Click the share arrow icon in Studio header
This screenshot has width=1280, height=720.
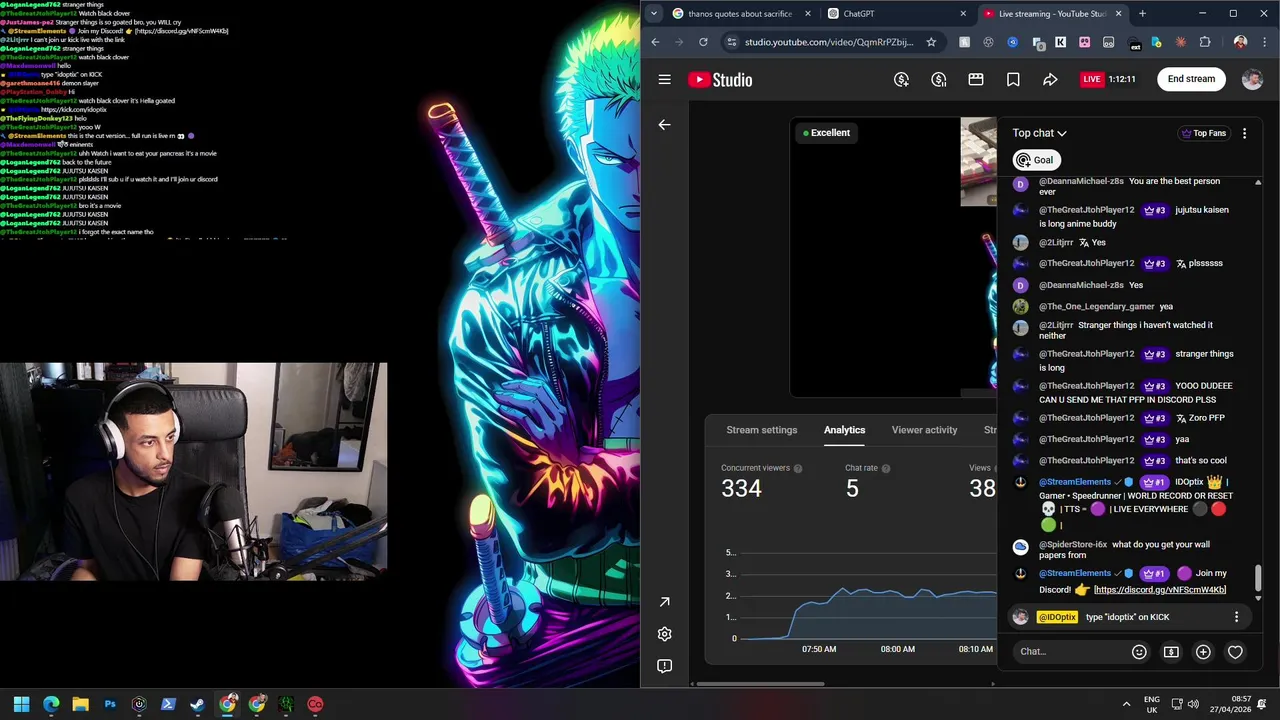pos(1050,79)
